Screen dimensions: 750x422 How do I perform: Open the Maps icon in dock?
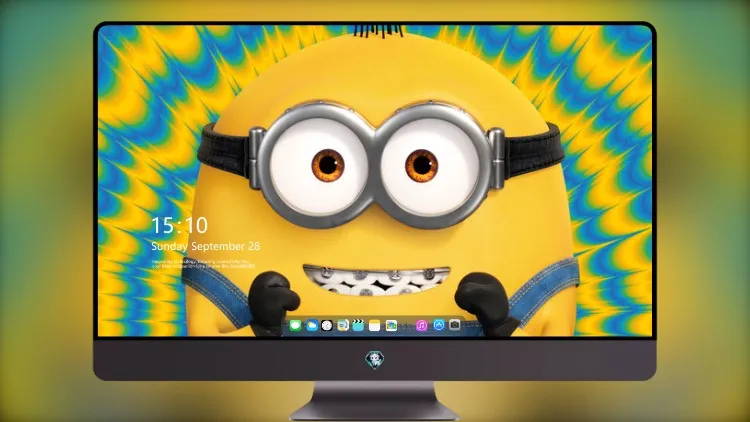point(342,326)
